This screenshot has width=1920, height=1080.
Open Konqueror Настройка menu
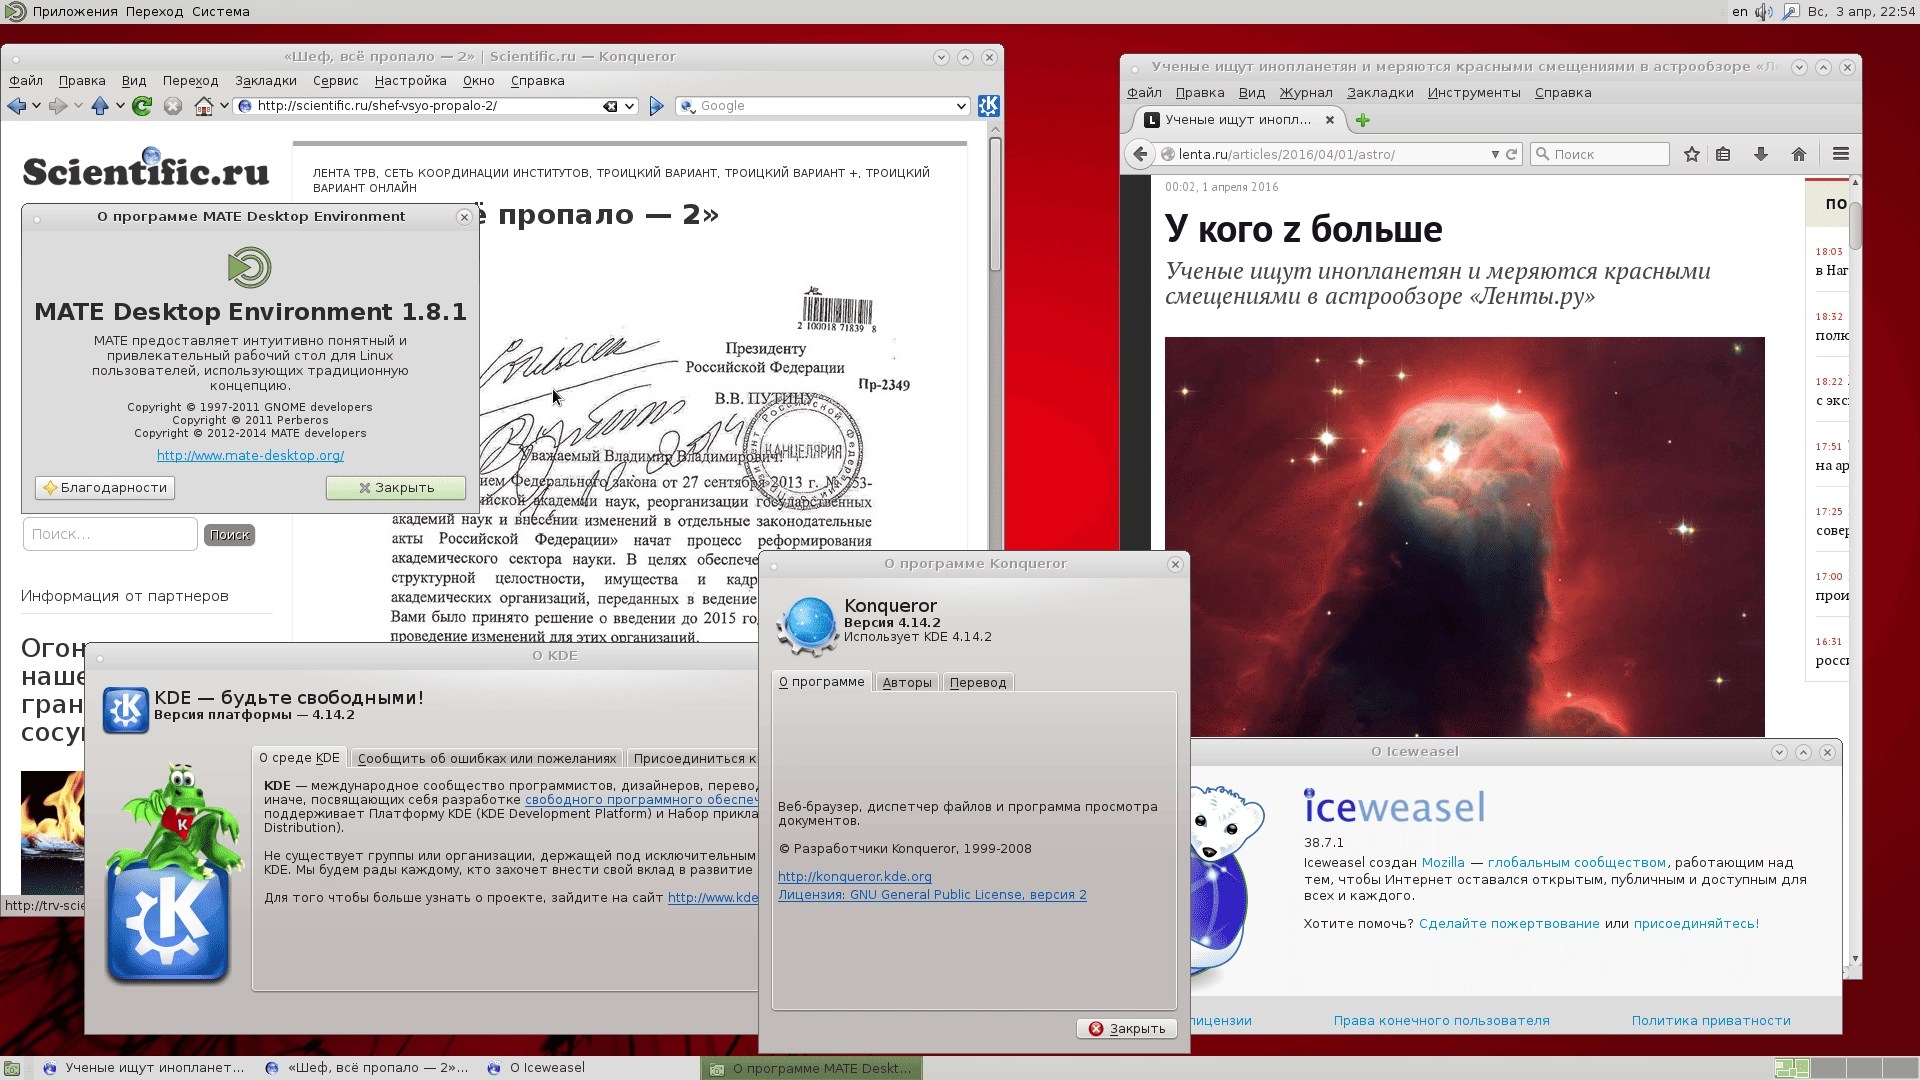click(x=410, y=81)
